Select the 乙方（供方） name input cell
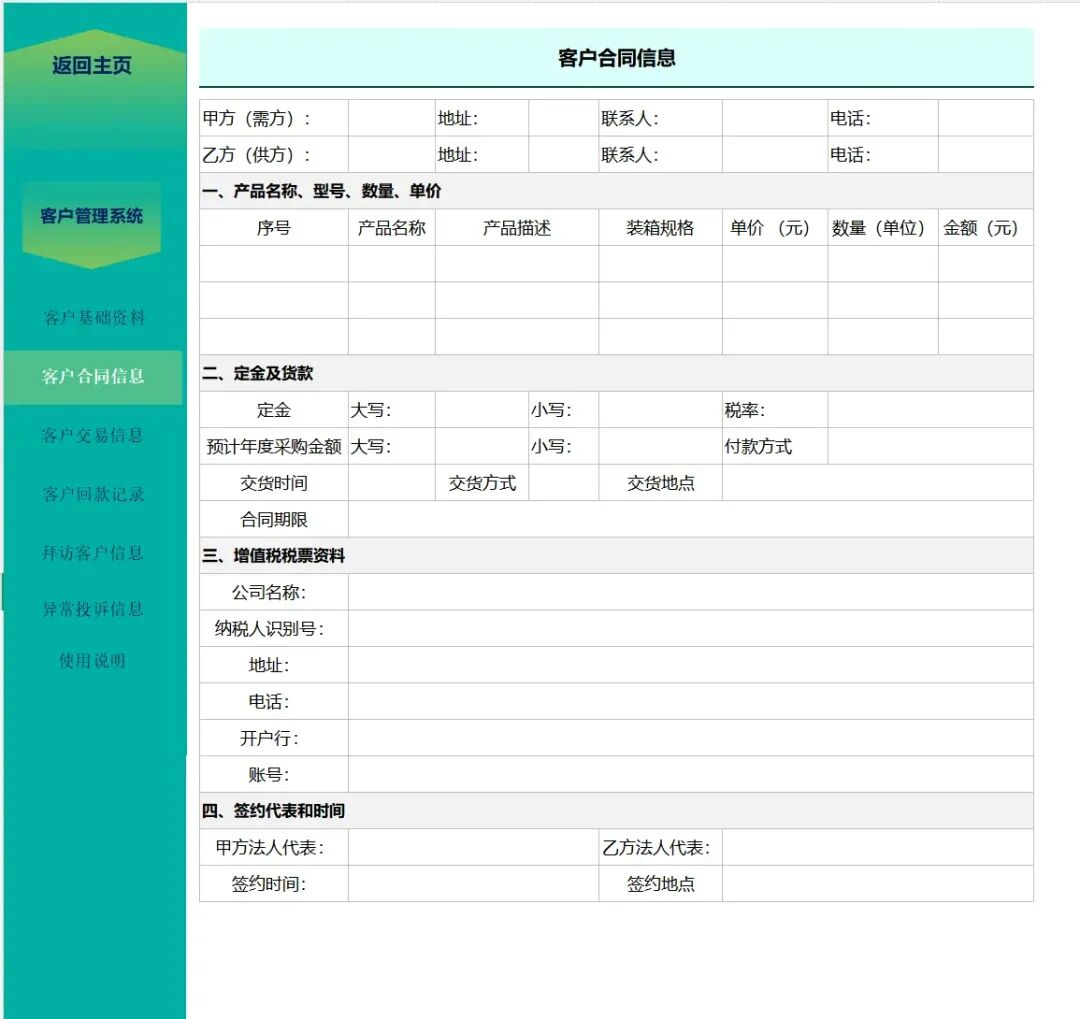The image size is (1080, 1019). click(391, 155)
